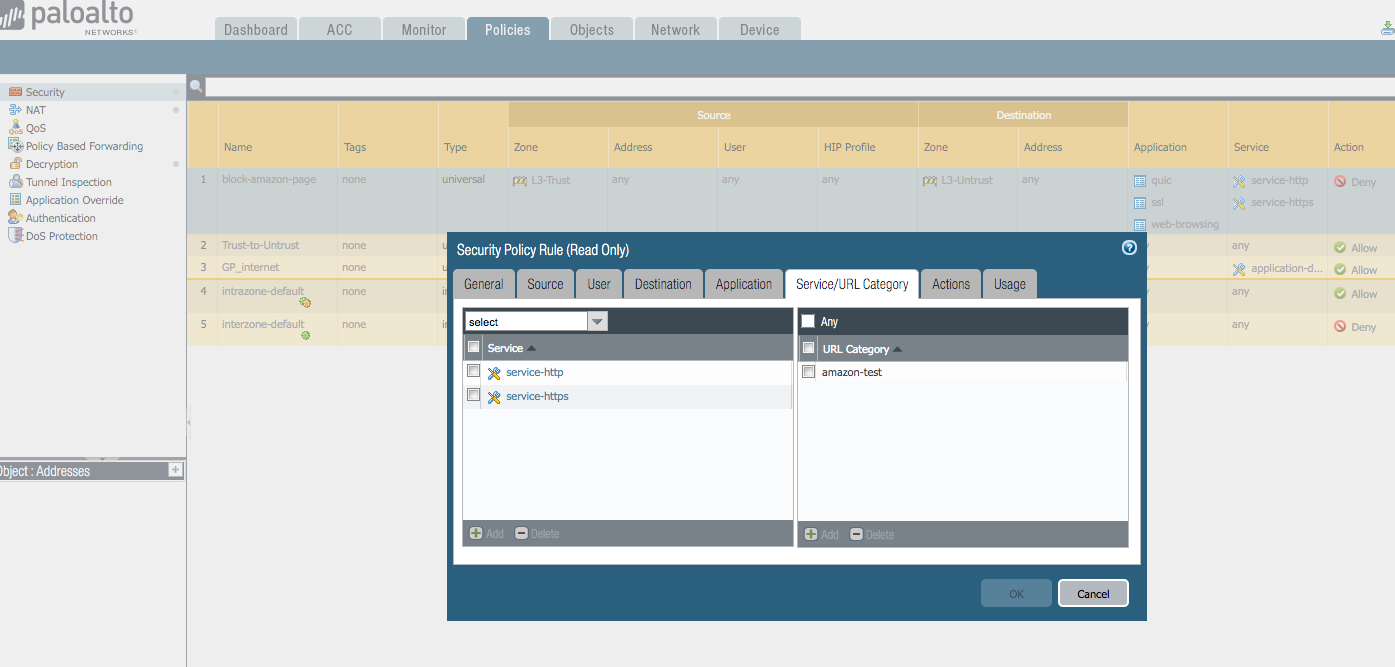Viewport: 1395px width, 667px height.
Task: Click the policy search magnifier icon
Action: pyautogui.click(x=196, y=87)
